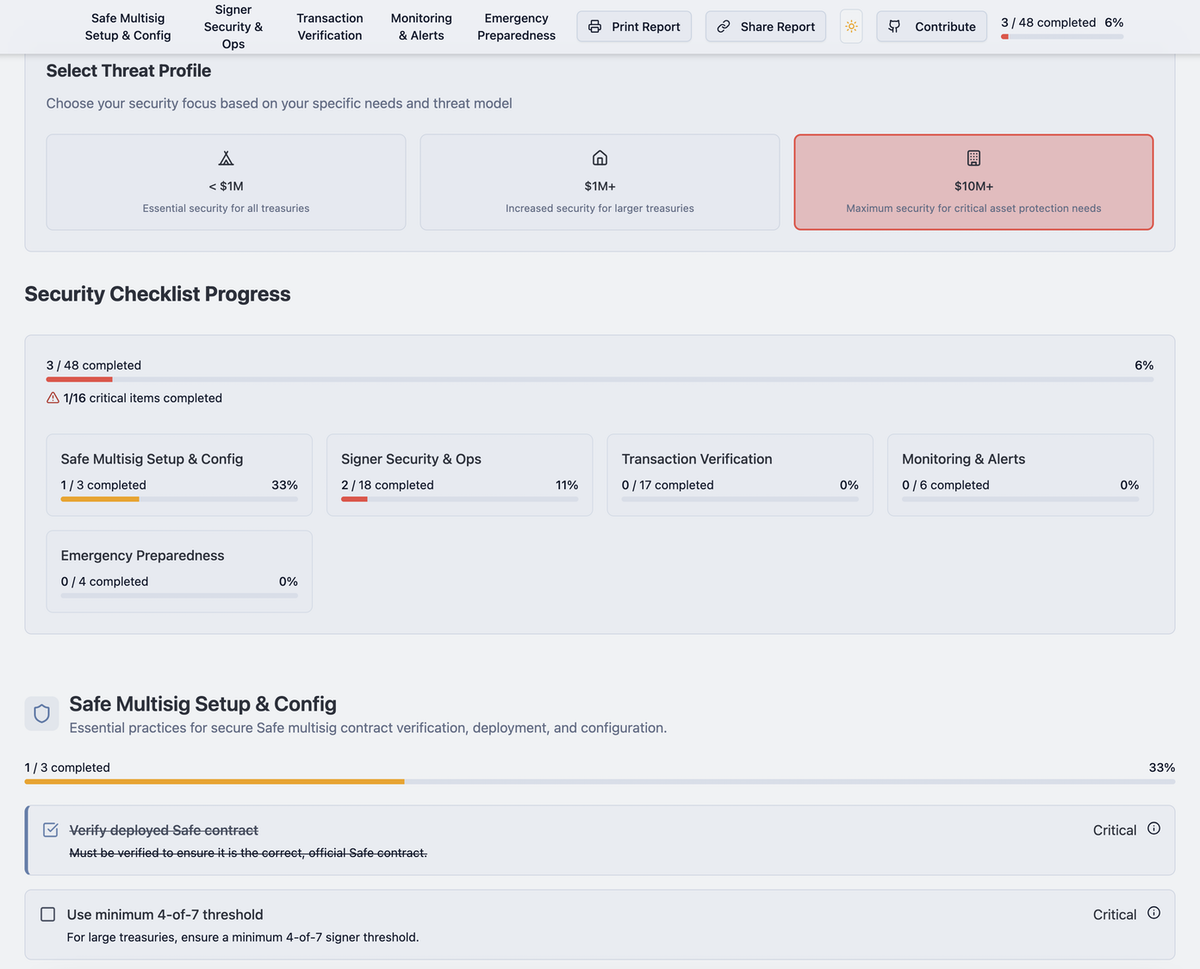Open the Monitoring & Alerts progress card
Screen dimensions: 1200x969
(1020, 474)
